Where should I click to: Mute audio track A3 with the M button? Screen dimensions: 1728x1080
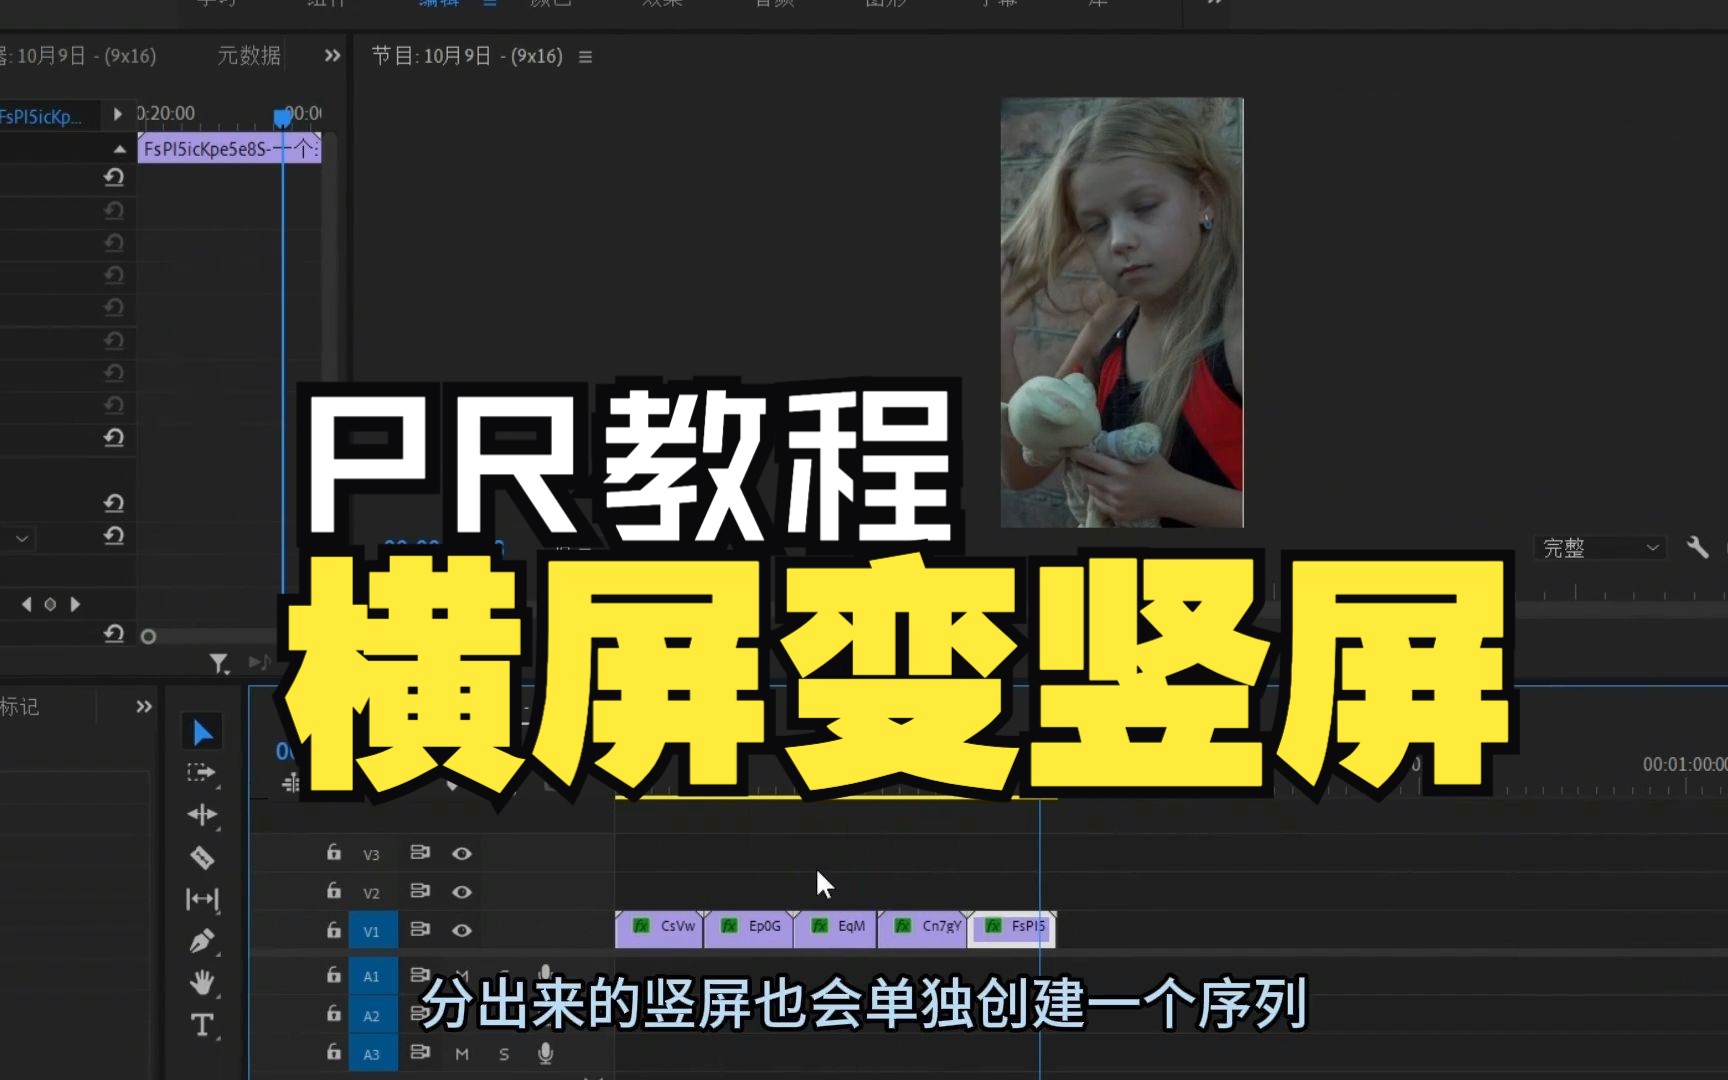[x=461, y=1053]
